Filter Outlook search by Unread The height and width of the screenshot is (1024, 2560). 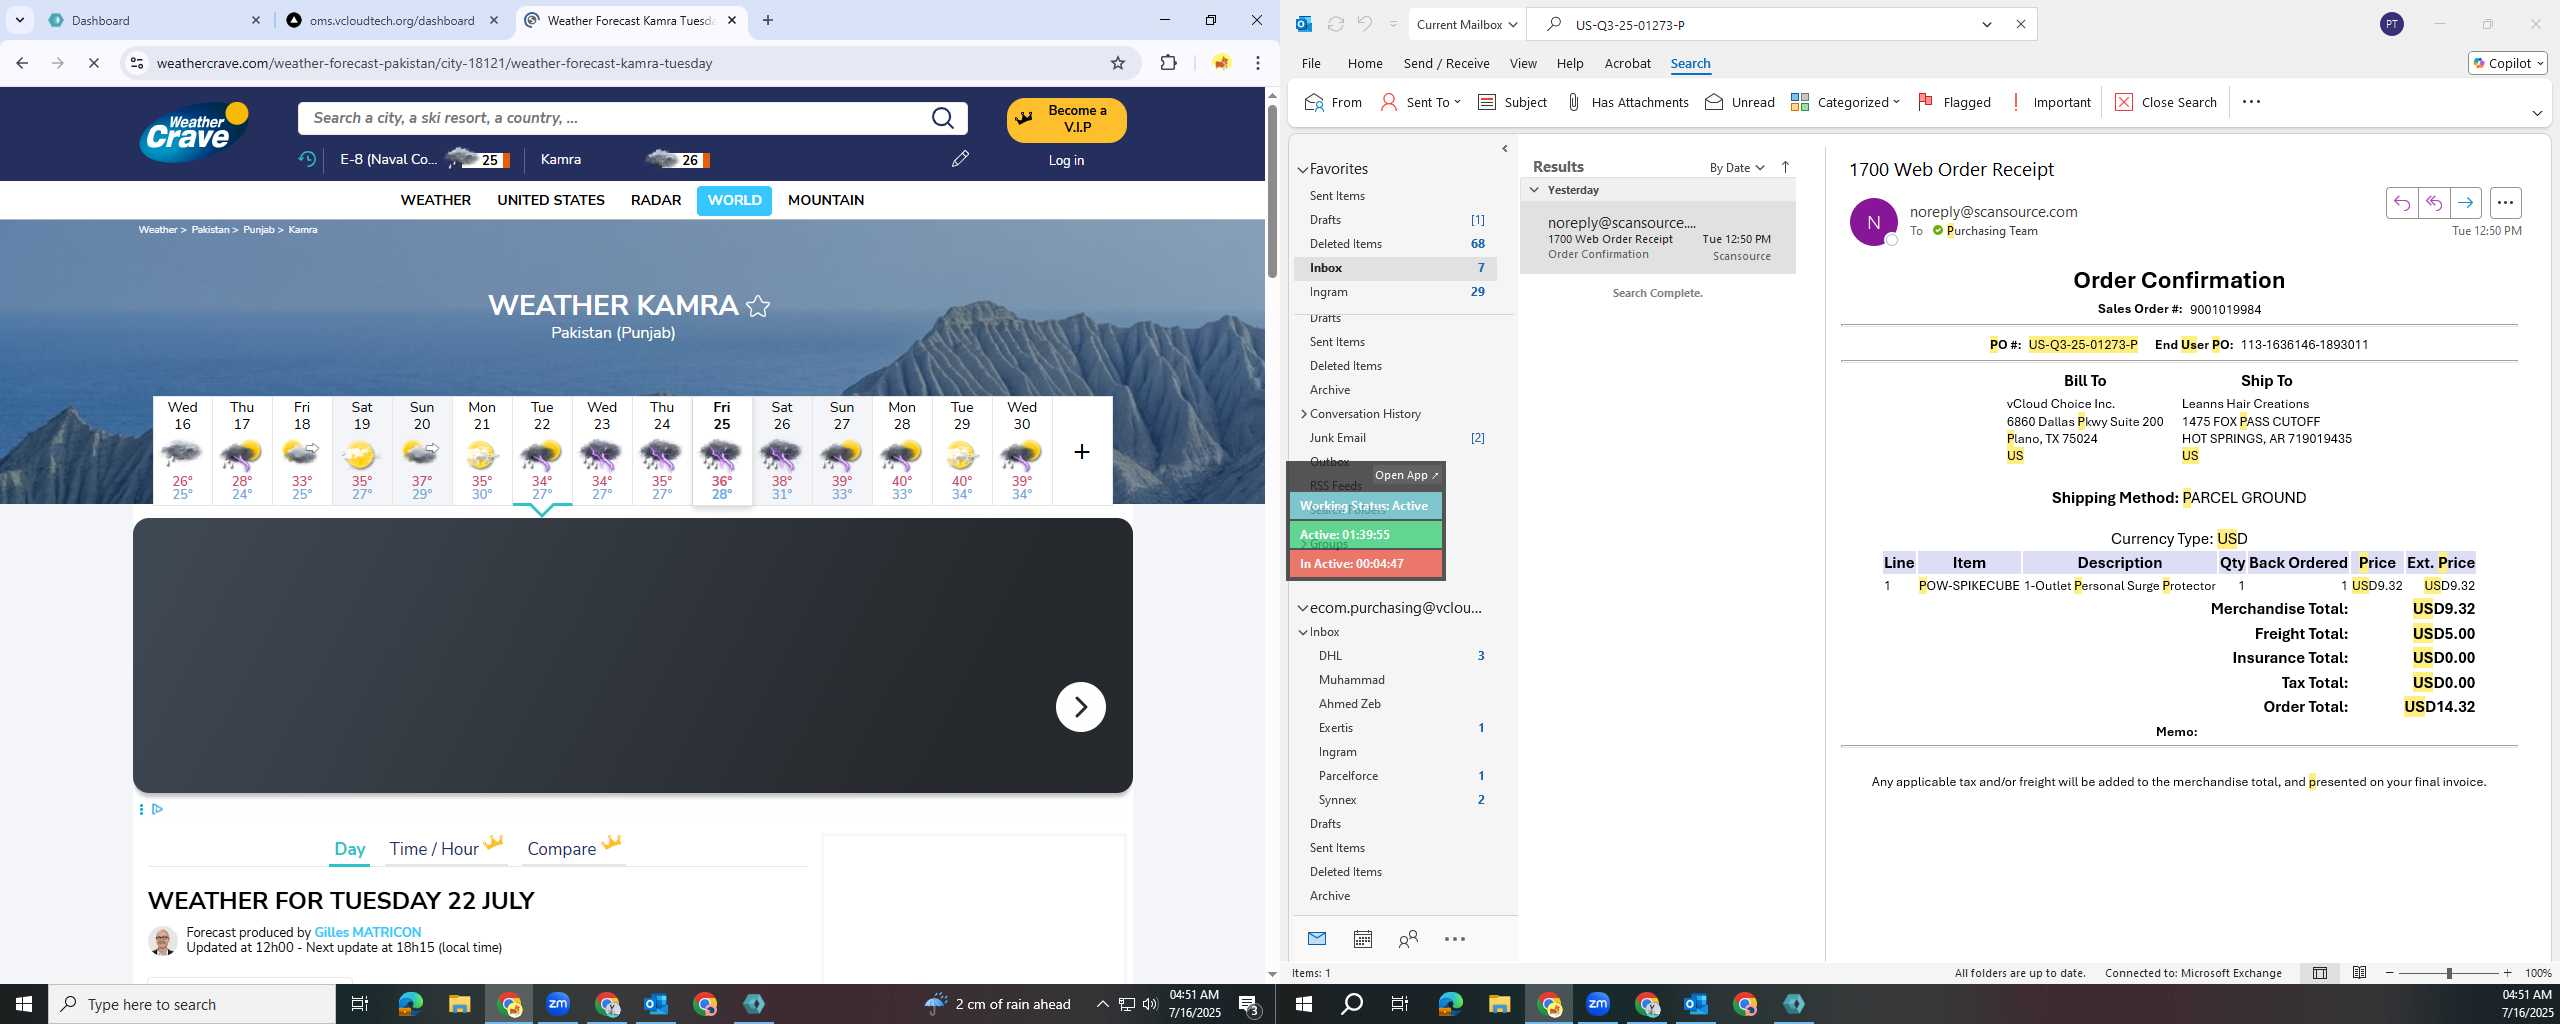[1740, 102]
